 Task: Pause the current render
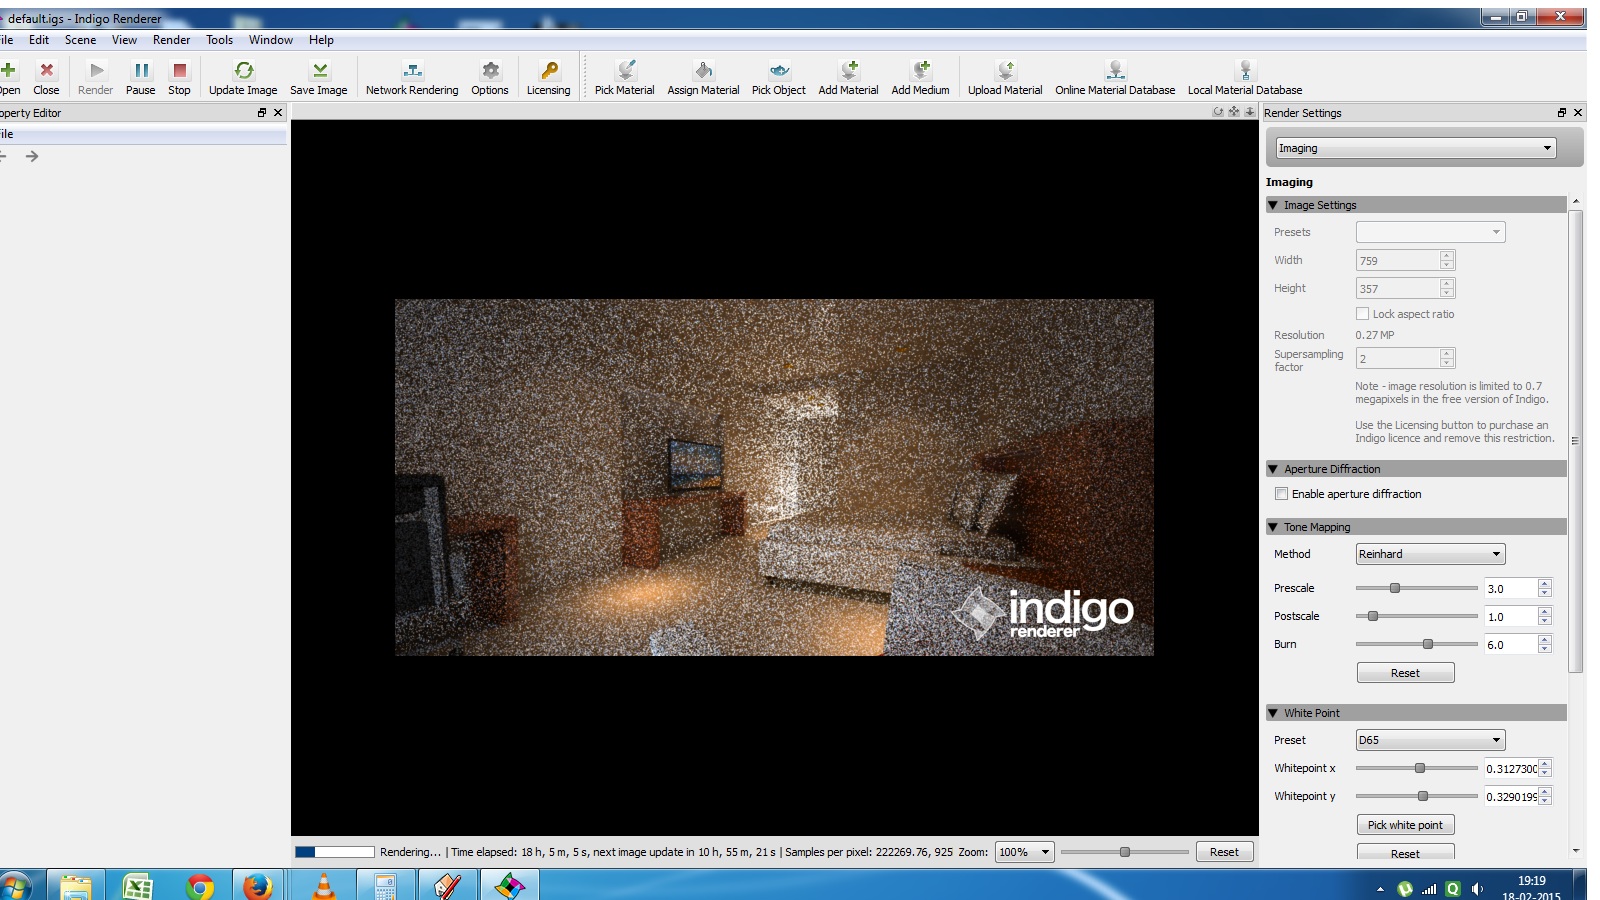[x=141, y=78]
